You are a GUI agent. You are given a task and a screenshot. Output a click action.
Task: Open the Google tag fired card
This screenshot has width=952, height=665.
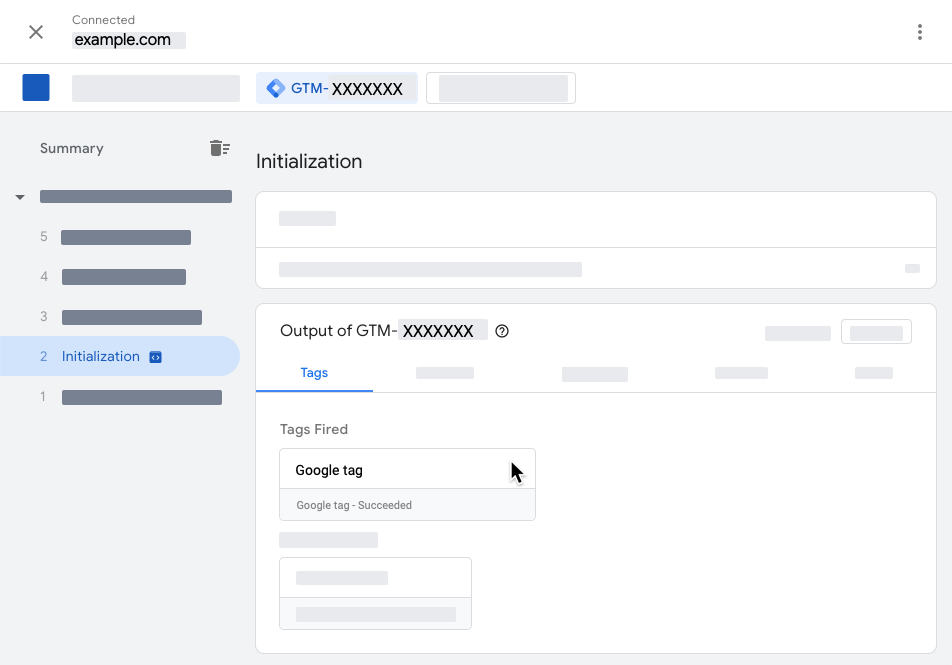pyautogui.click(x=407, y=485)
